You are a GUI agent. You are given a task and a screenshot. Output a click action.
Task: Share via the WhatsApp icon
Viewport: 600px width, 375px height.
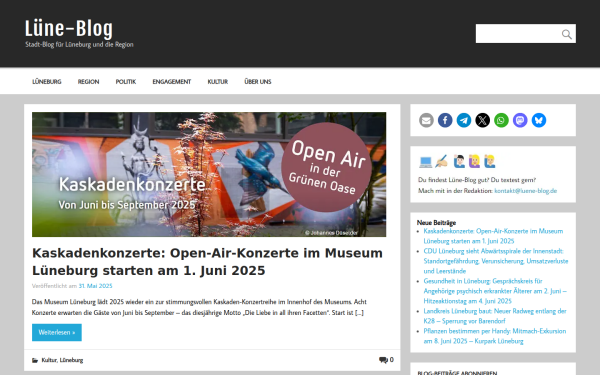tap(501, 120)
